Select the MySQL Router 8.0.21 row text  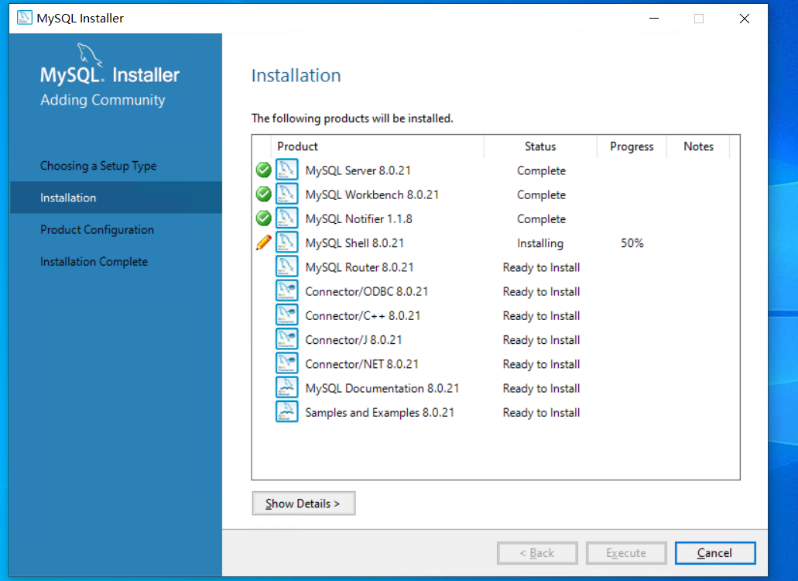click(359, 267)
